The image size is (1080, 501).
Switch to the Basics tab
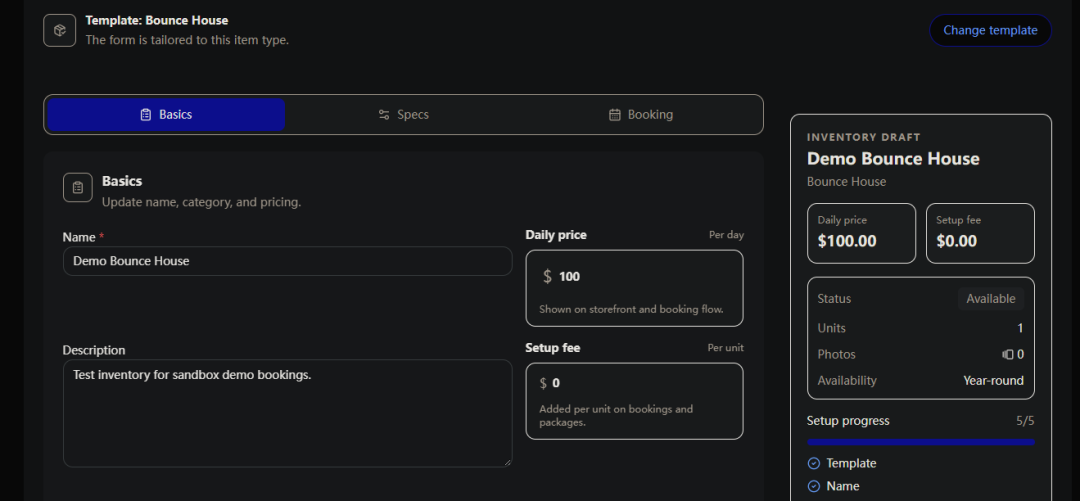[x=165, y=114]
